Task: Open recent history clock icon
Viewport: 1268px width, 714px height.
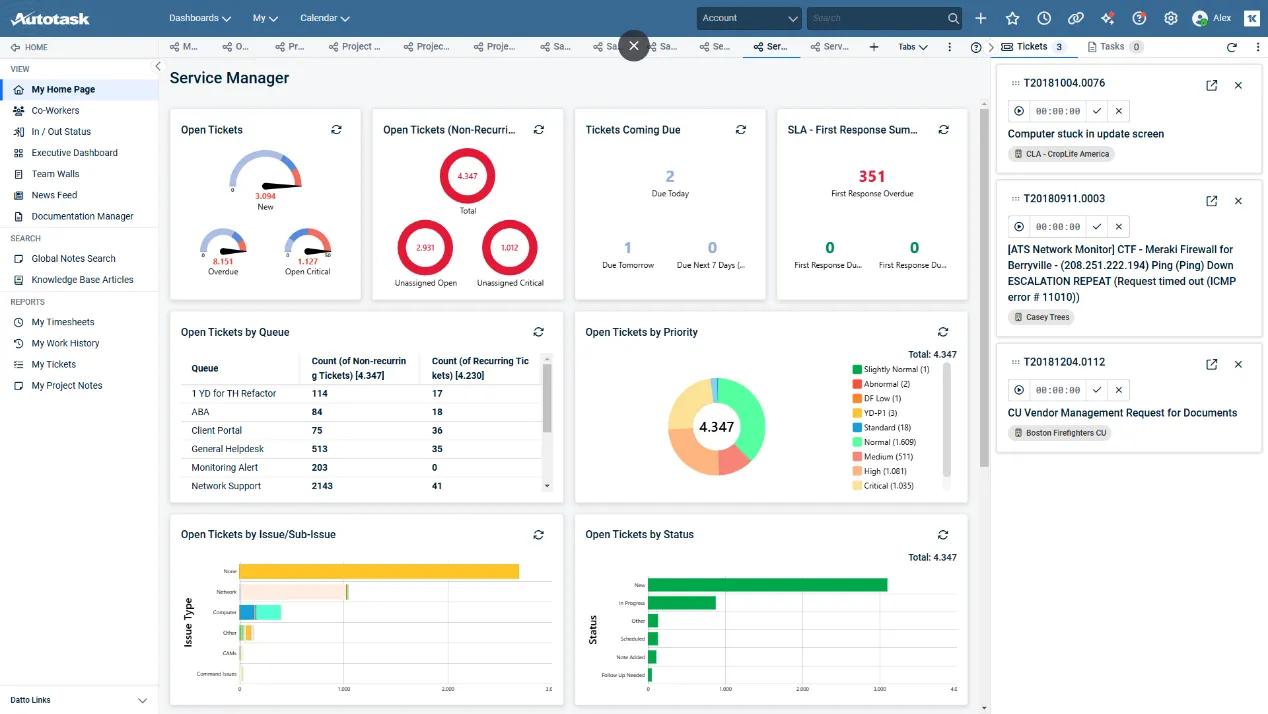Action: pyautogui.click(x=1044, y=18)
